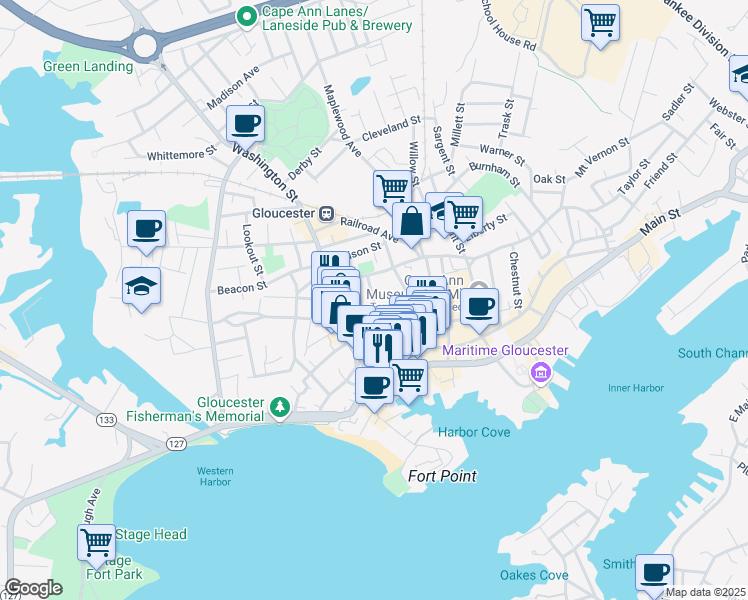Click Trask St road label

click(506, 119)
